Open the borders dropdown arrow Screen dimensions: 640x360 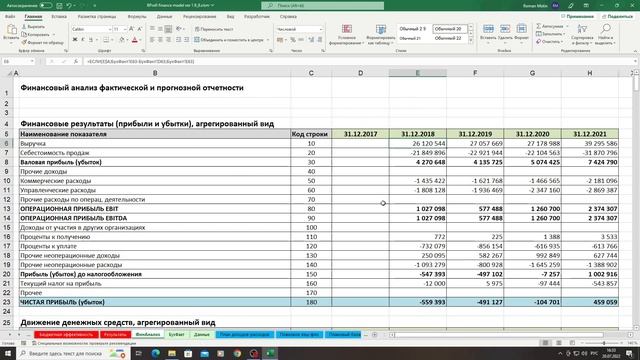112,40
